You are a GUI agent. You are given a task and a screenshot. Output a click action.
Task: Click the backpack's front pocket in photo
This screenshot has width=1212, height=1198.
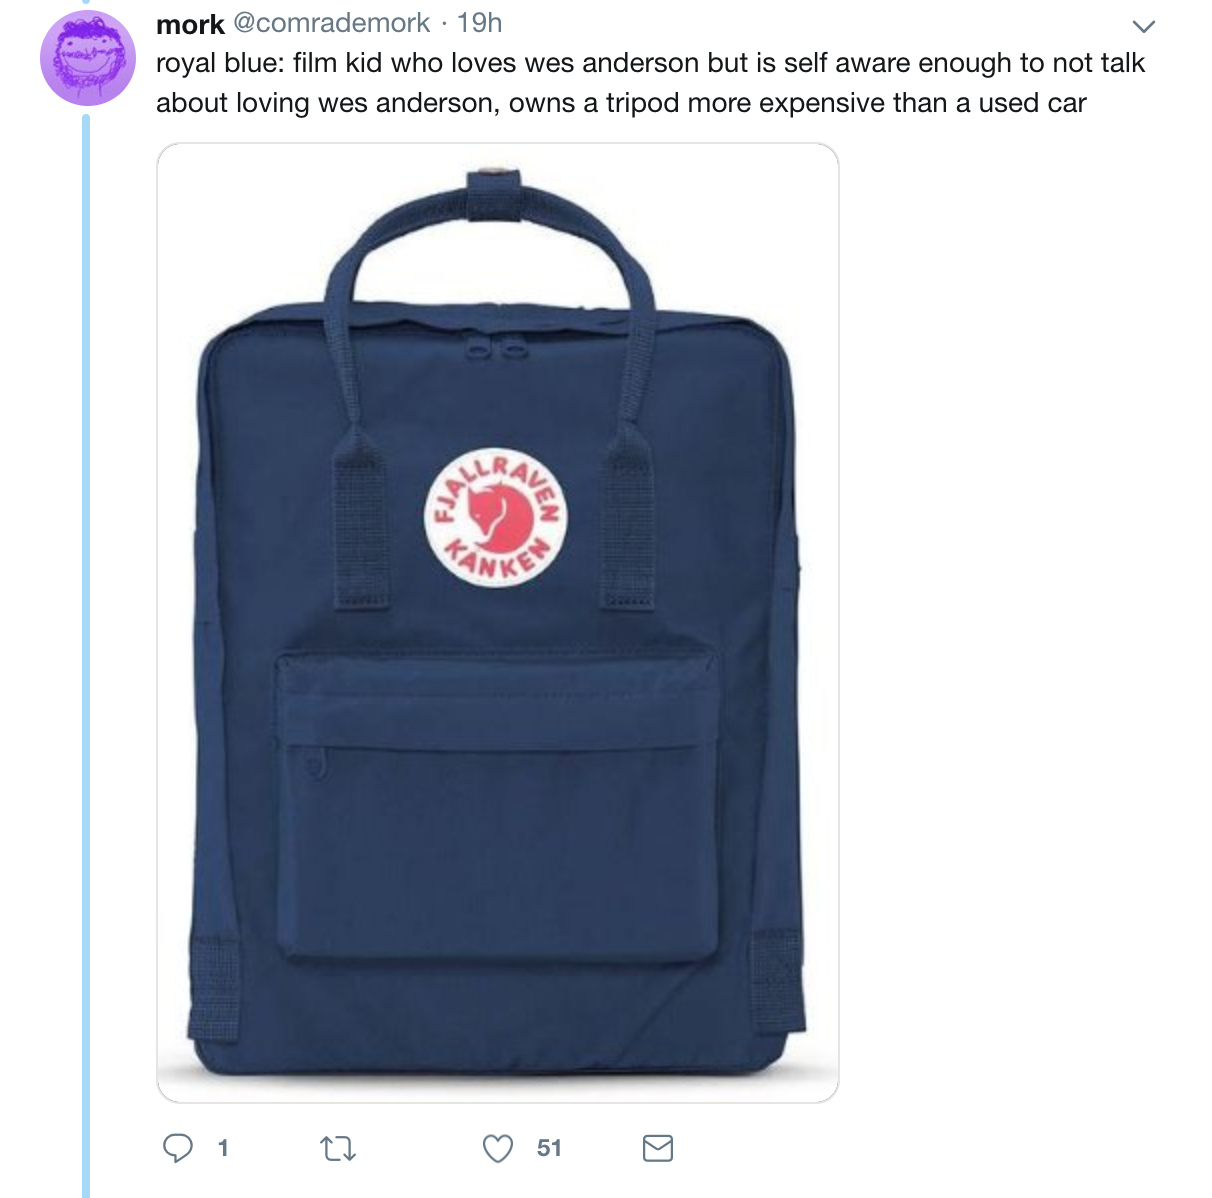(498, 805)
